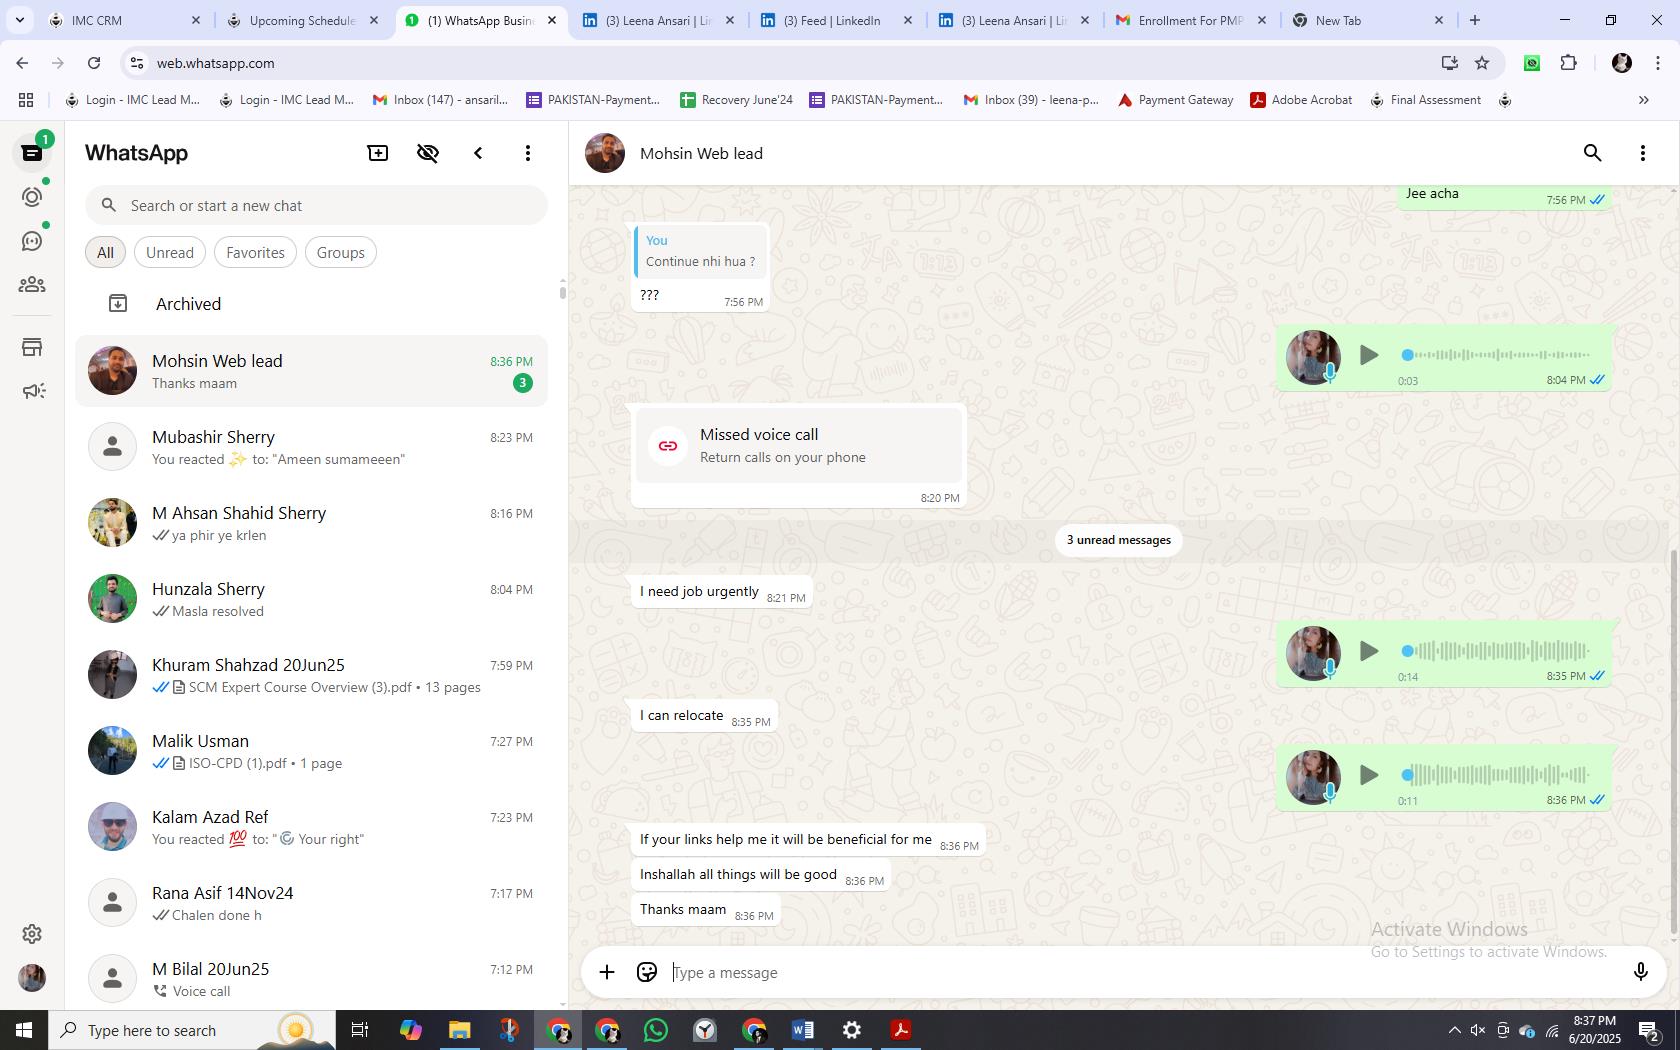Open the Status icon in sidebar
Viewport: 1680px width, 1050px height.
(32, 197)
